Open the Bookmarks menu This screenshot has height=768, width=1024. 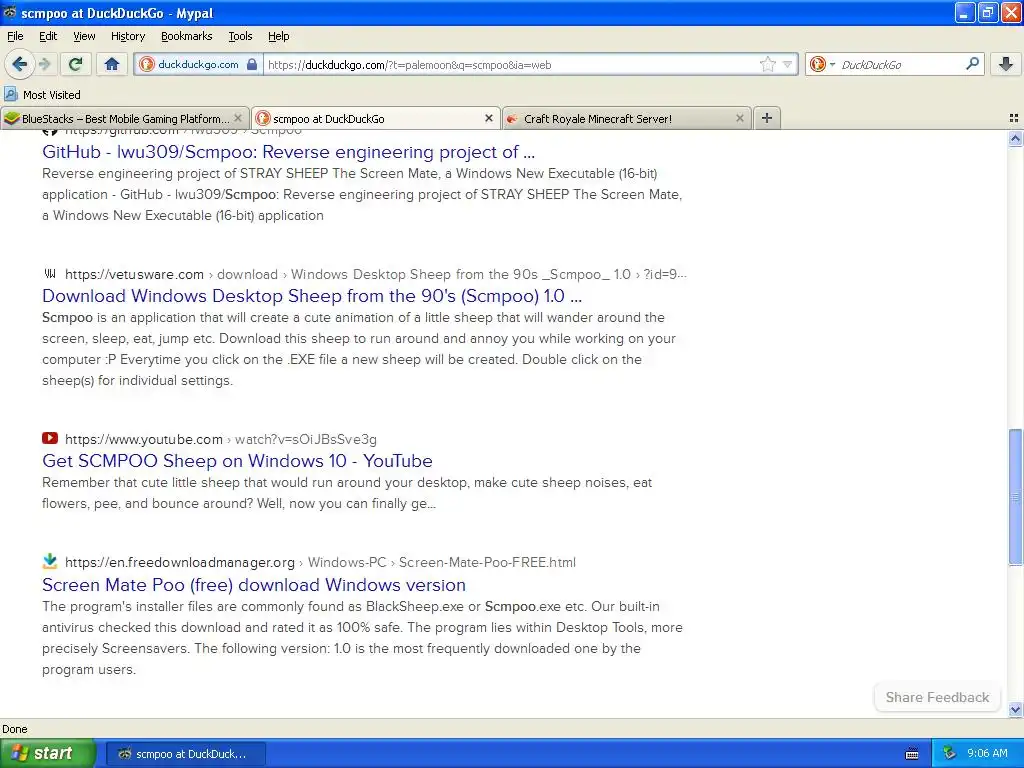click(186, 36)
